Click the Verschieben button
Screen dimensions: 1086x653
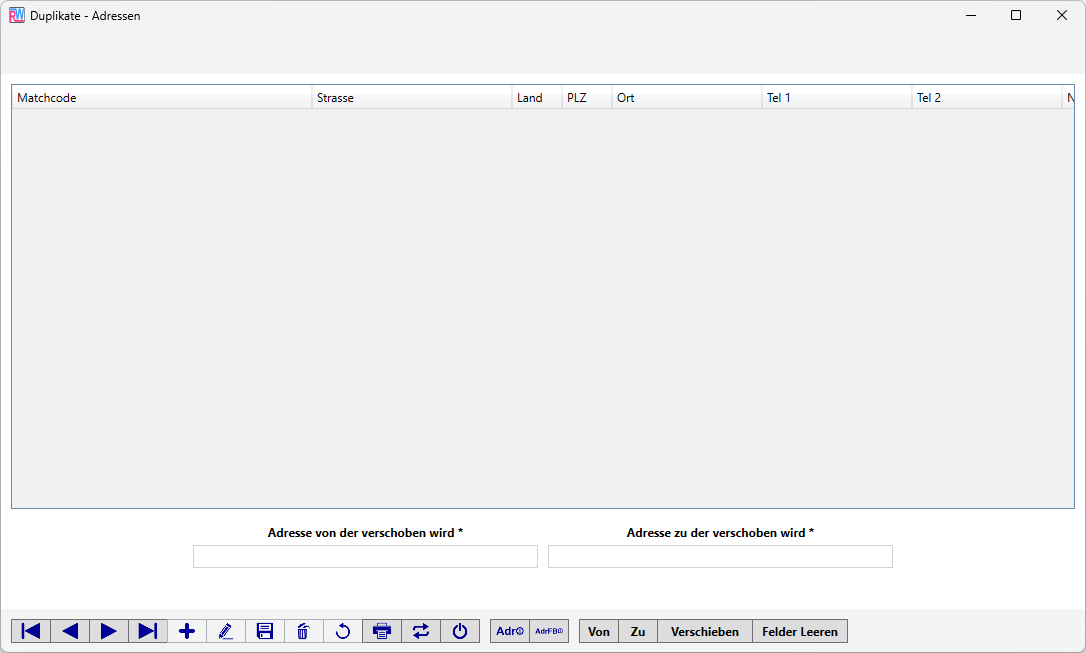705,631
